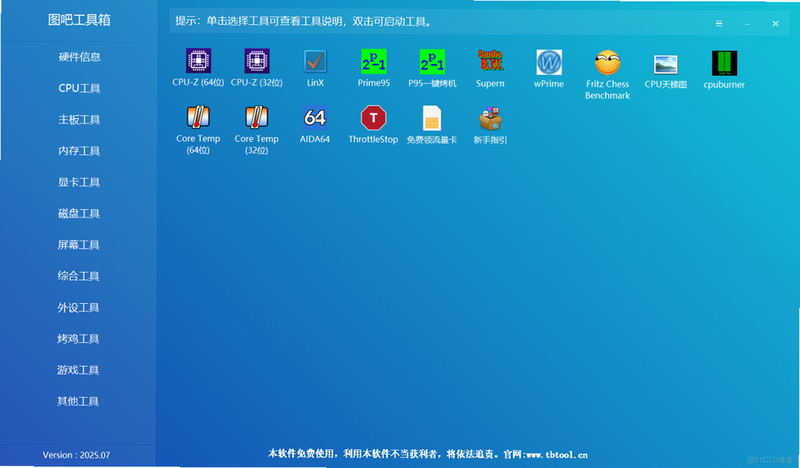Click the 图吧工具箱 title text
This screenshot has width=800, height=468.
click(x=79, y=20)
